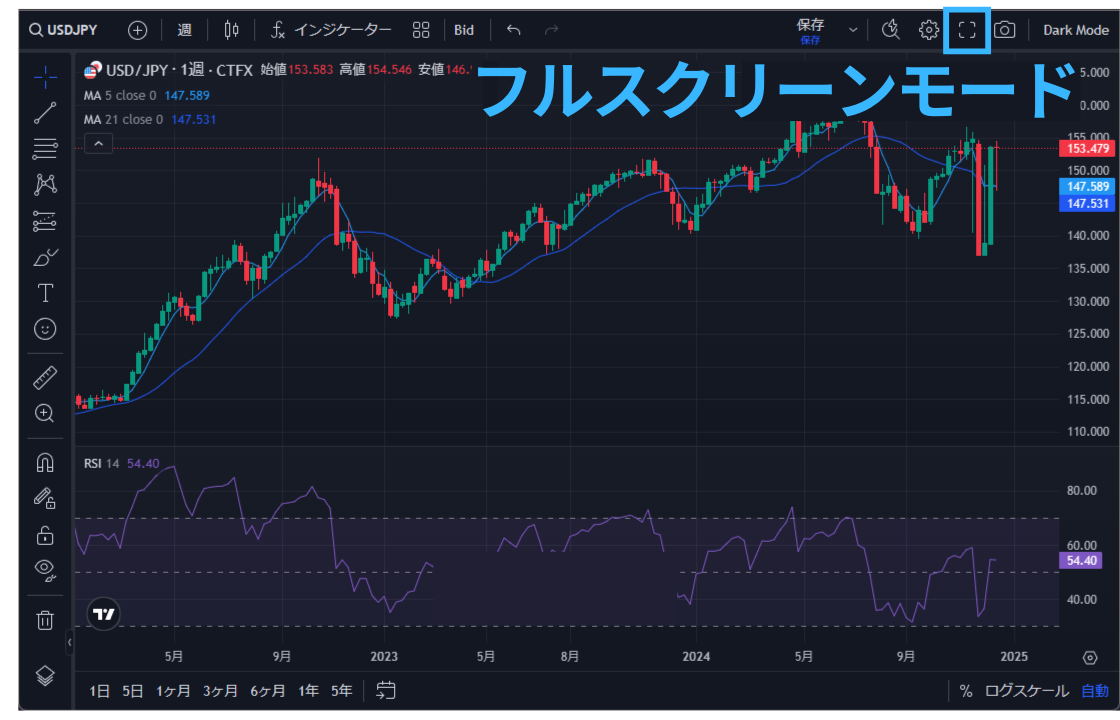Click the 147.531 MA price label
The width and height of the screenshot is (1120, 720).
pos(1086,204)
